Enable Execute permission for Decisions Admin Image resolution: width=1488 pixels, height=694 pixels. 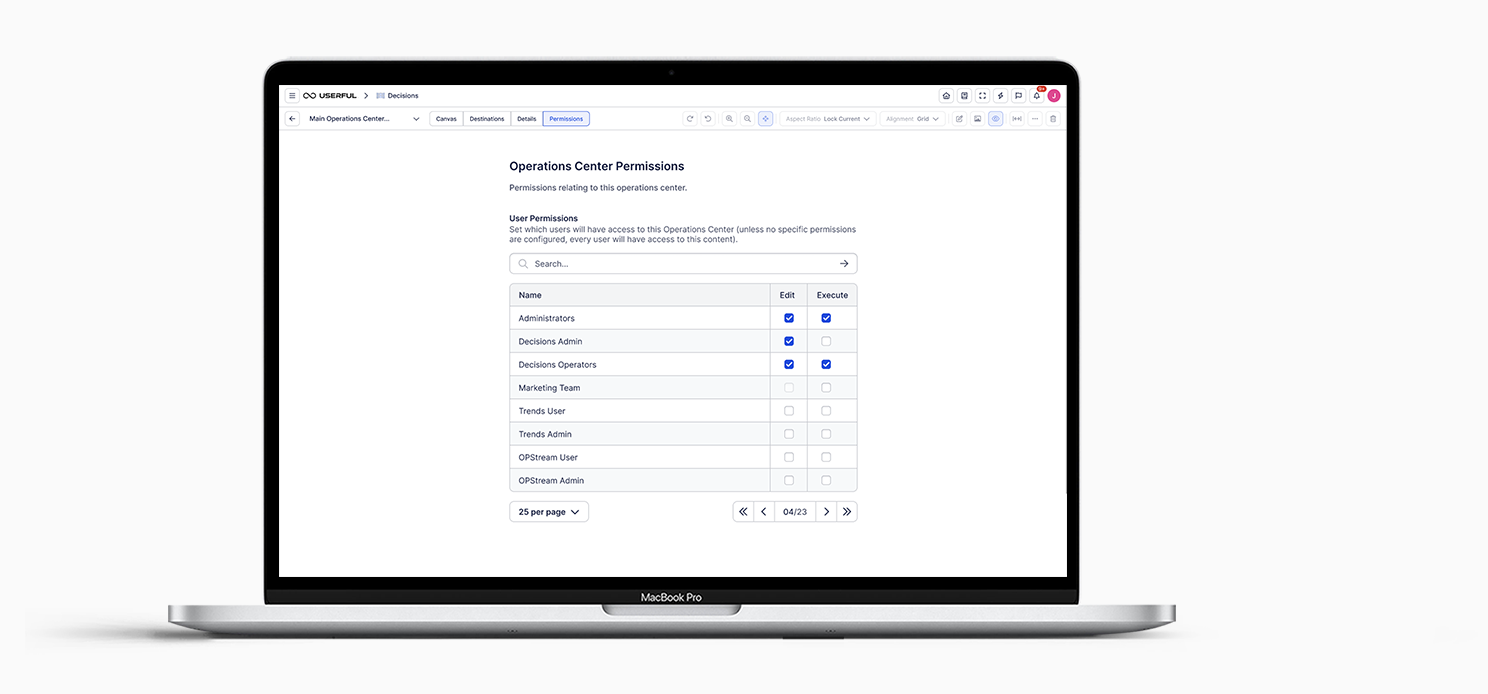point(826,342)
